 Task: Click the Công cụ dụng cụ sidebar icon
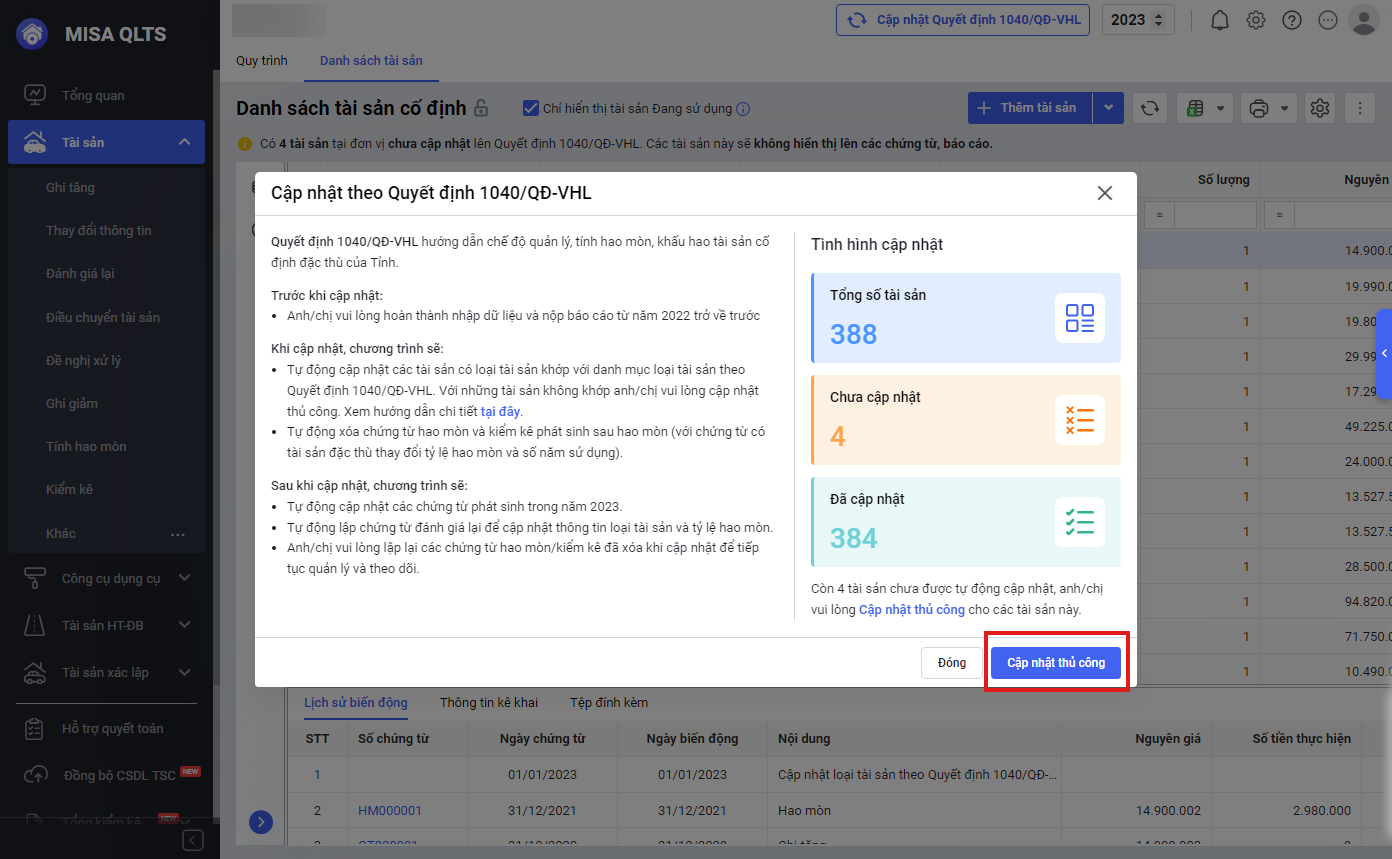35,578
